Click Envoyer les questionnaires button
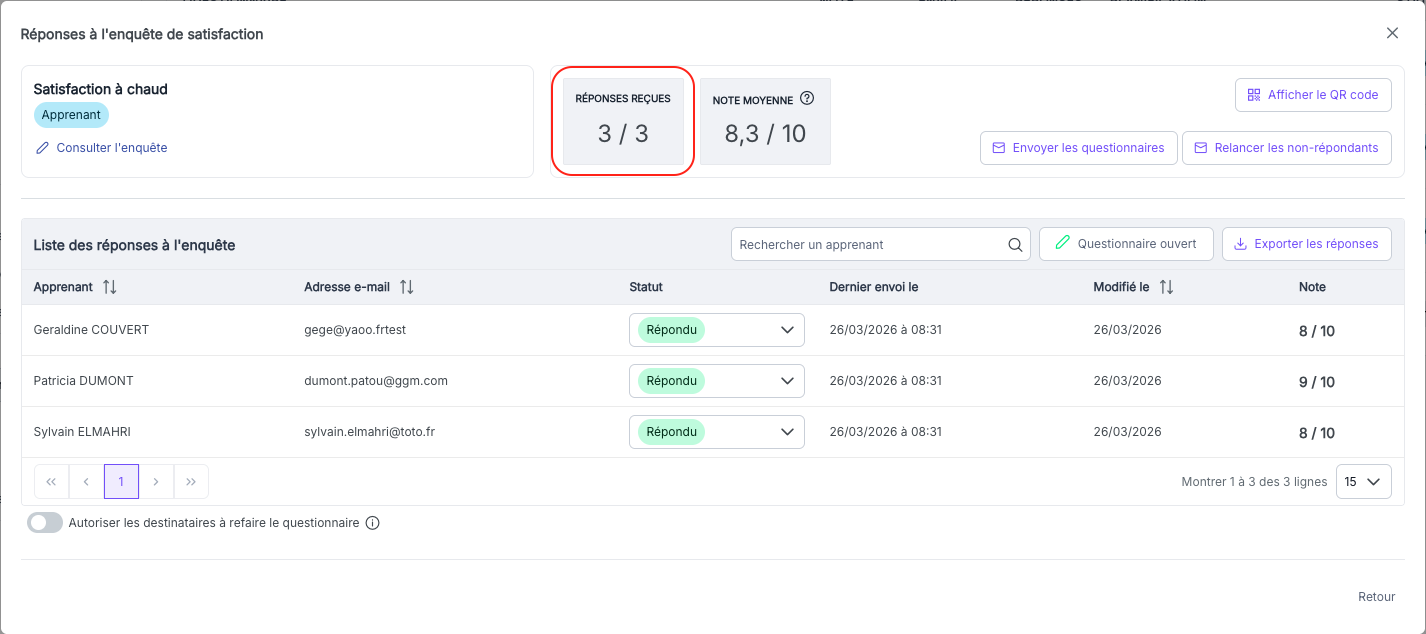Viewport: 1426px width, 634px height. click(1078, 148)
